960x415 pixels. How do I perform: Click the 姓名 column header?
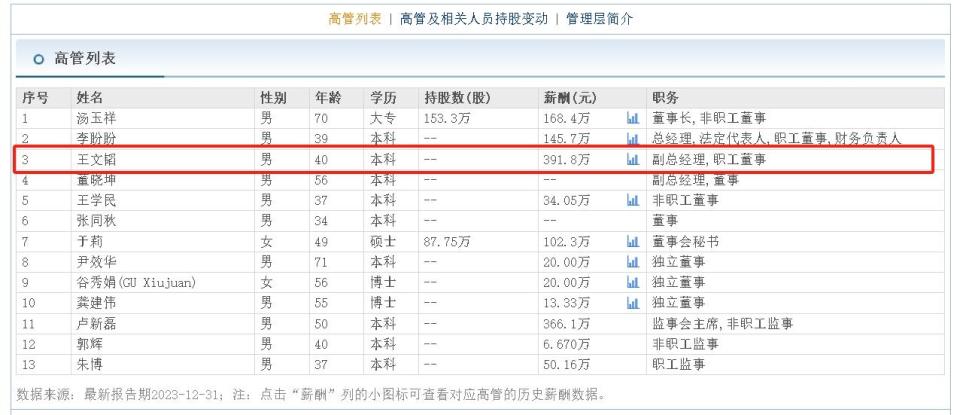pyautogui.click(x=89, y=98)
